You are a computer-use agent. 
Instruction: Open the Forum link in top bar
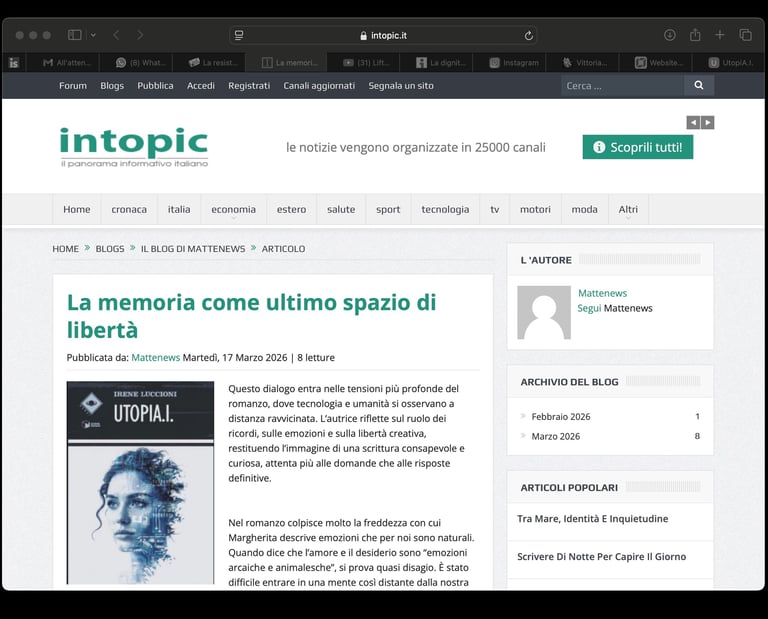(x=73, y=86)
